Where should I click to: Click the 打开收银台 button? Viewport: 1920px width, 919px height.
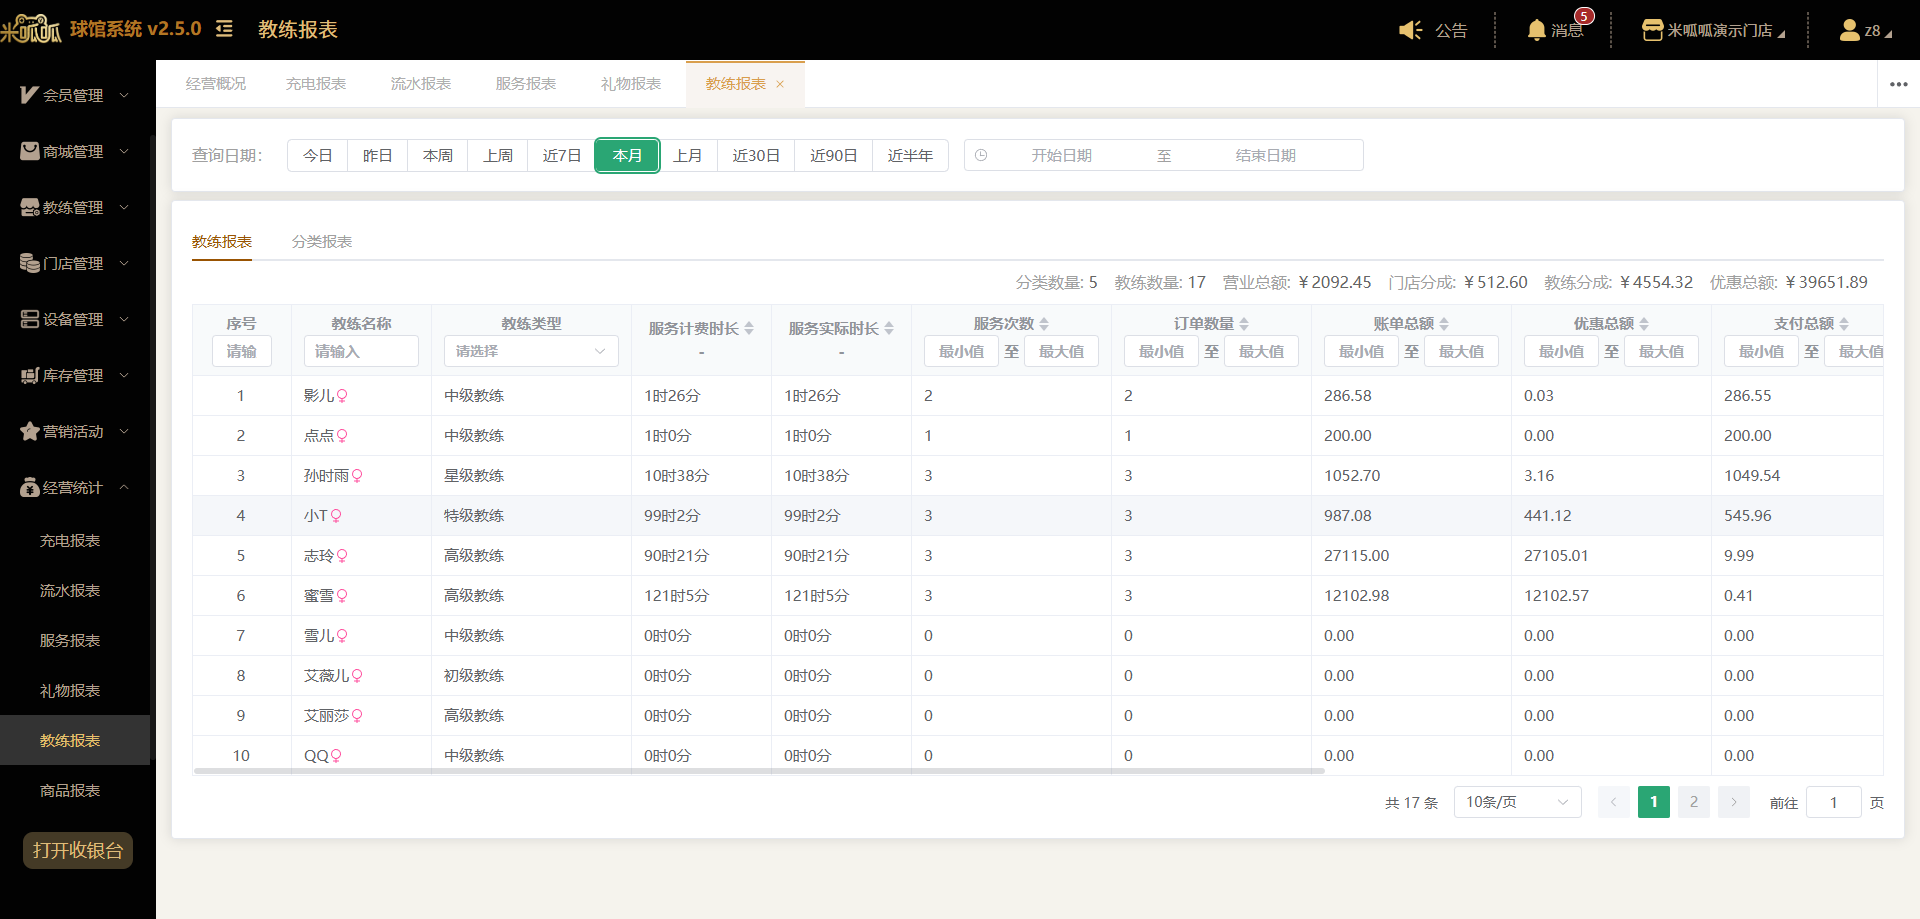point(78,851)
